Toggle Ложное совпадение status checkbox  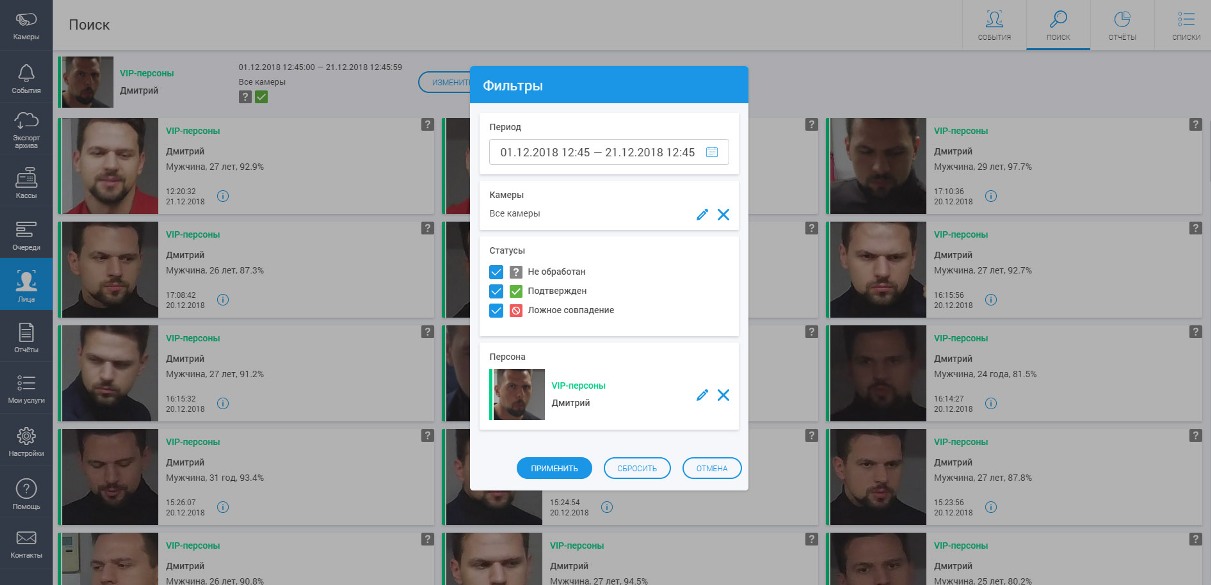496,310
